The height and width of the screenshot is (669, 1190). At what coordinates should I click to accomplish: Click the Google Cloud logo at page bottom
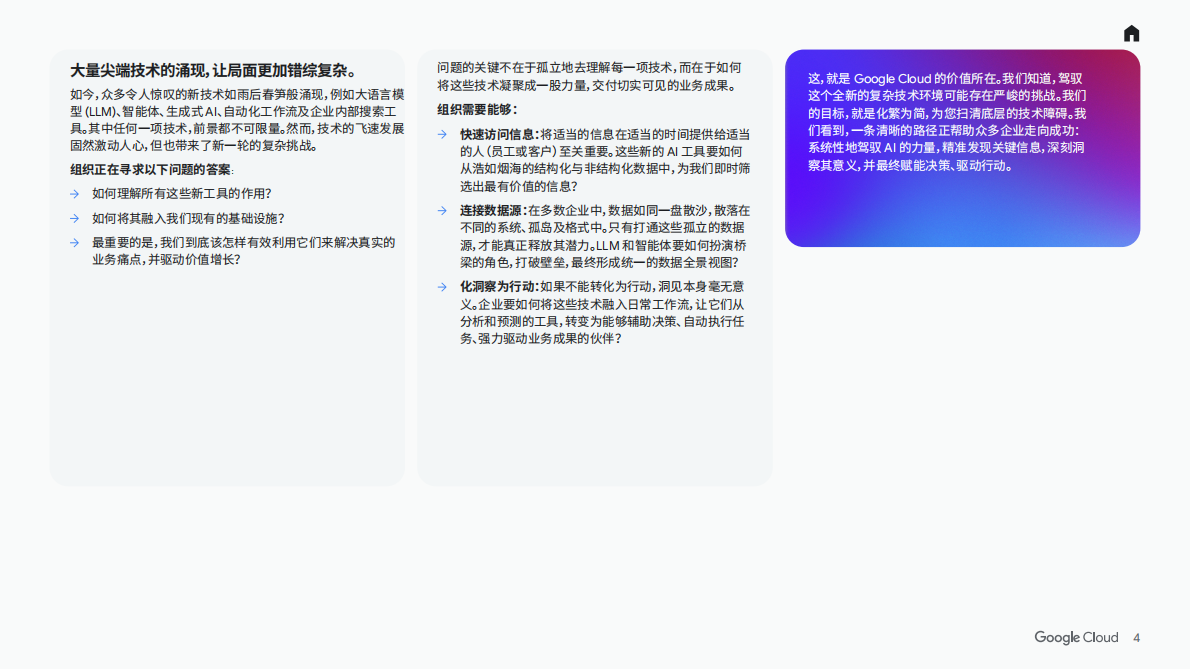(1076, 637)
